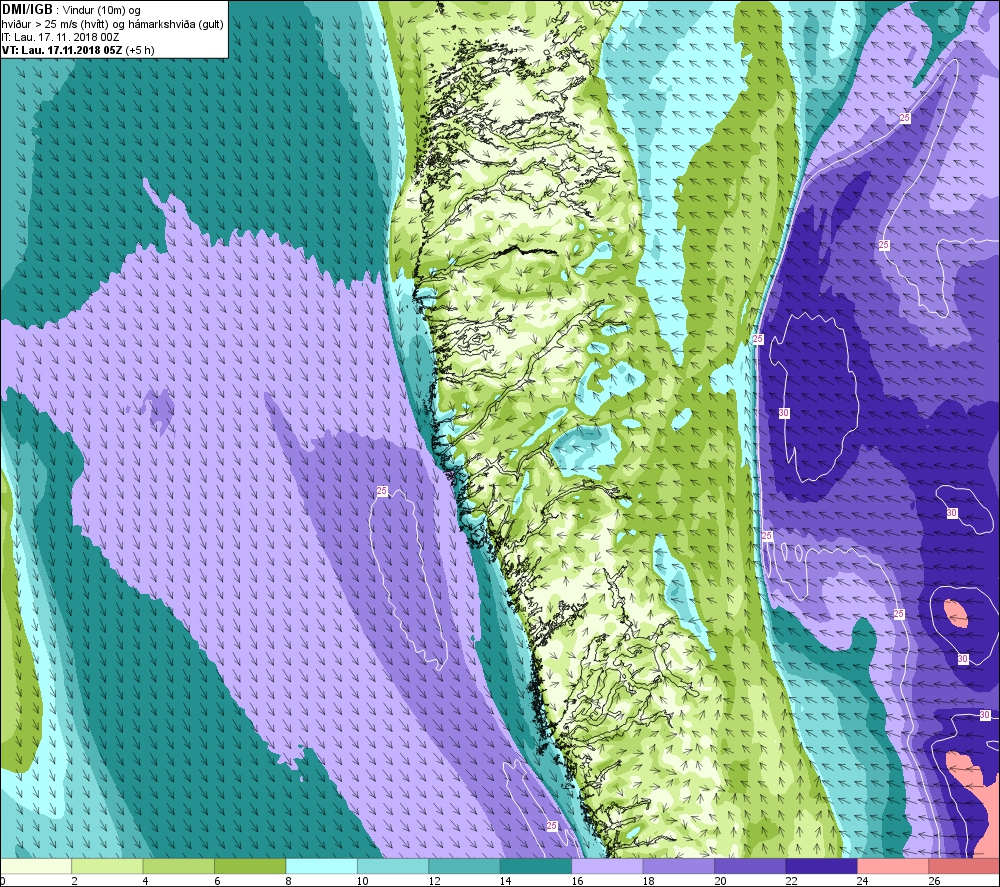Click the salmon 24–26 m/s legend swatch
The image size is (1000, 887).
[x=893, y=866]
